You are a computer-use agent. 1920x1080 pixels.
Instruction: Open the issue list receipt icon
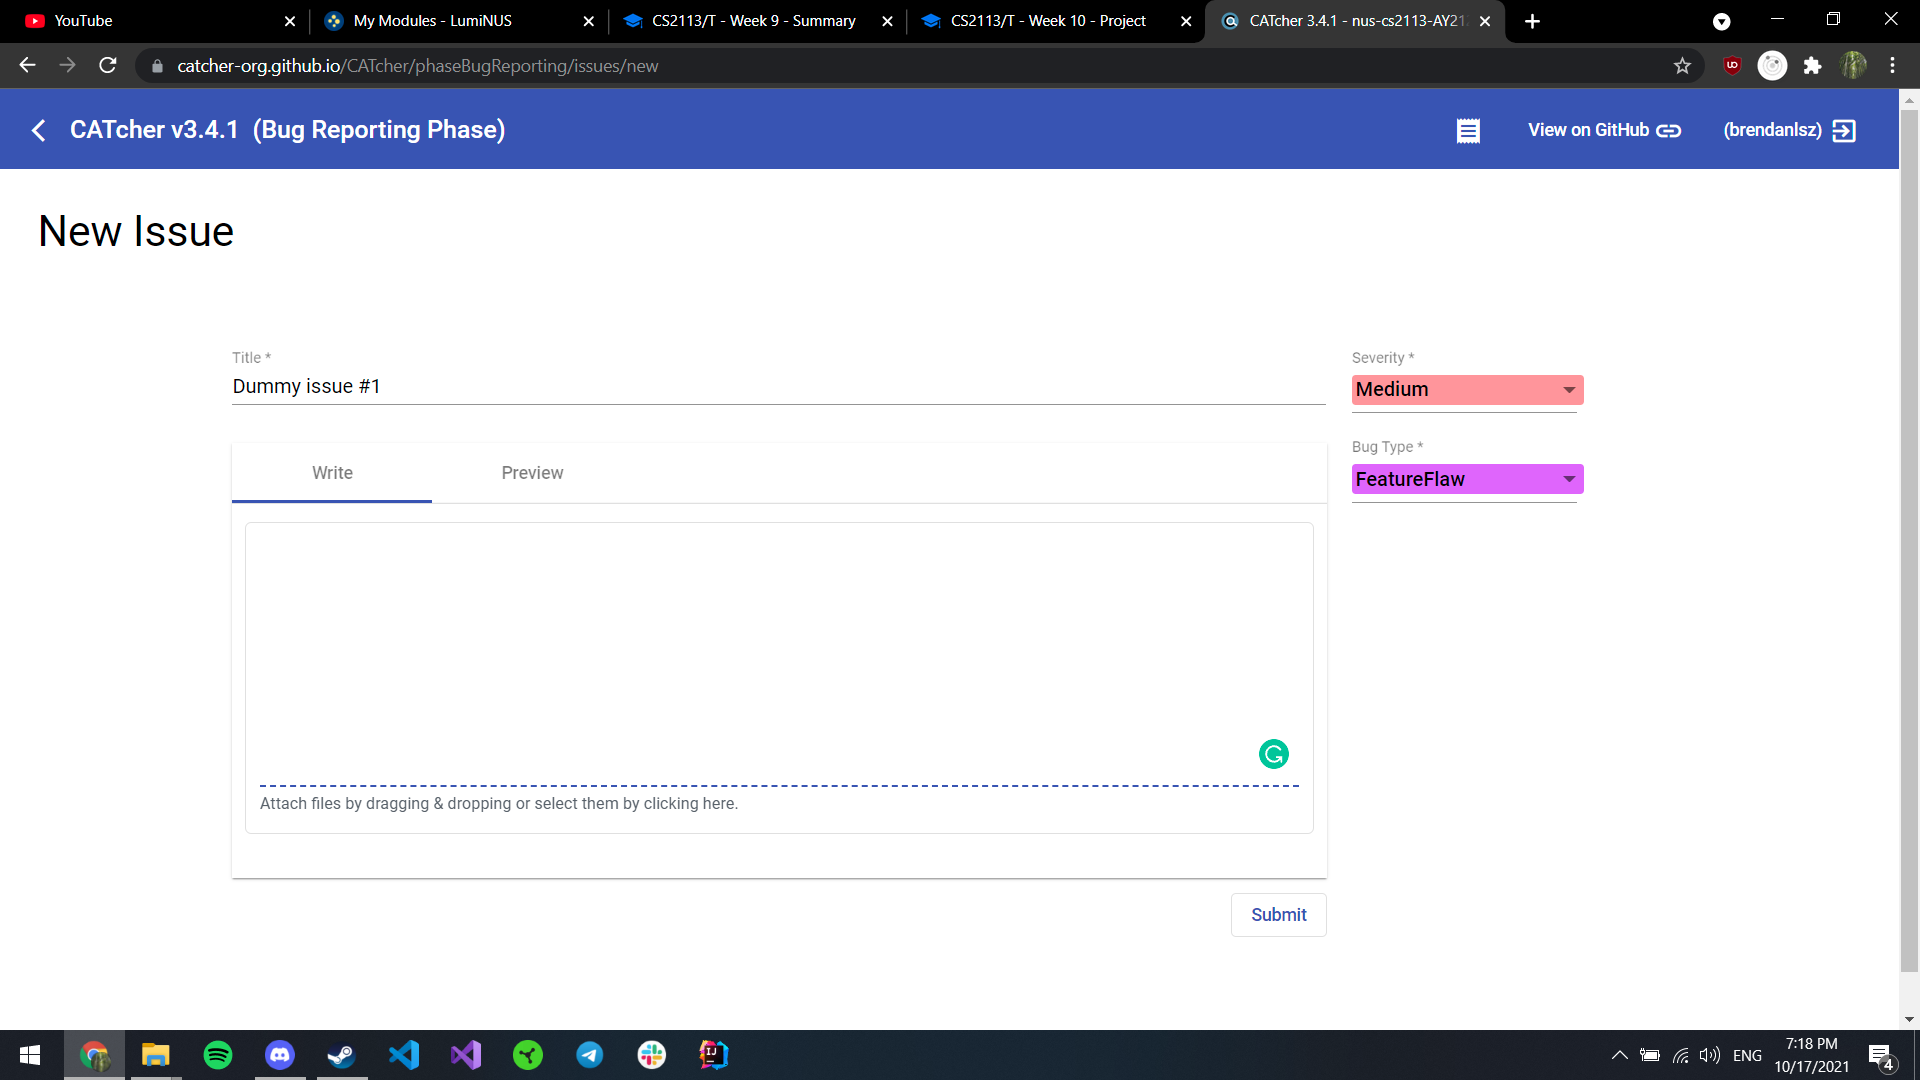1467,131
